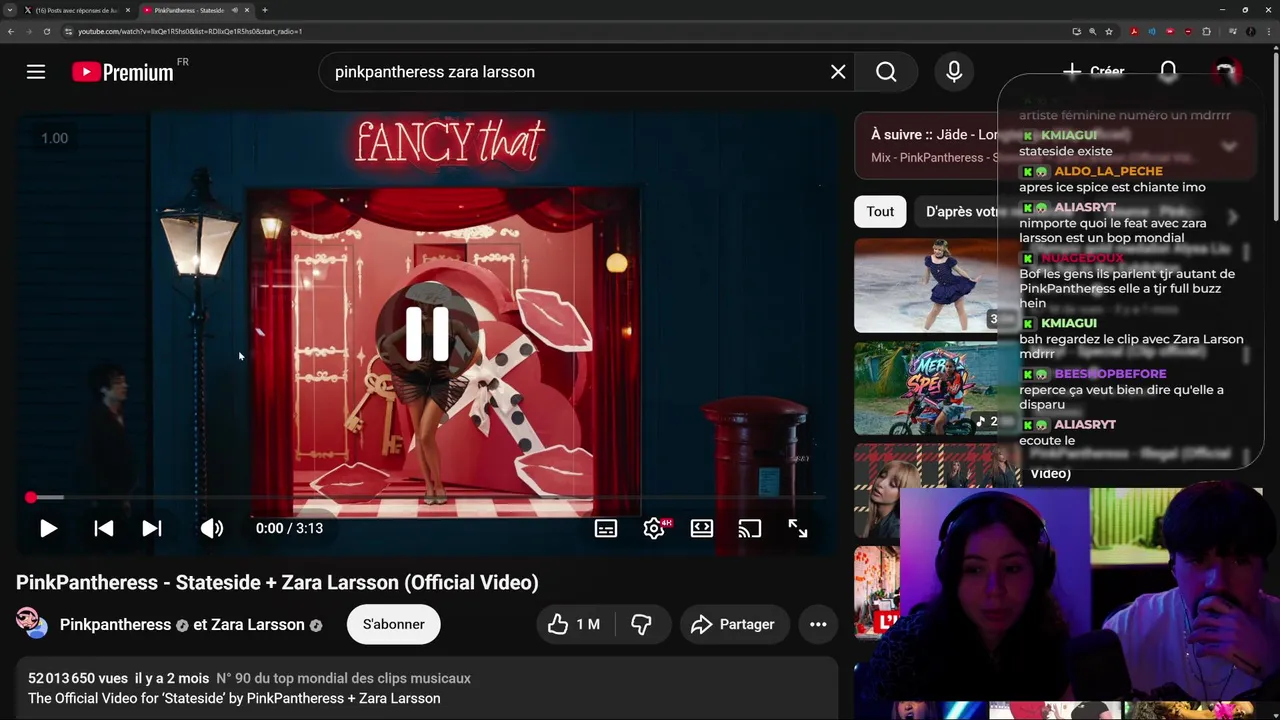Click the 52 013 650 vues text
The height and width of the screenshot is (720, 1280).
(77, 678)
